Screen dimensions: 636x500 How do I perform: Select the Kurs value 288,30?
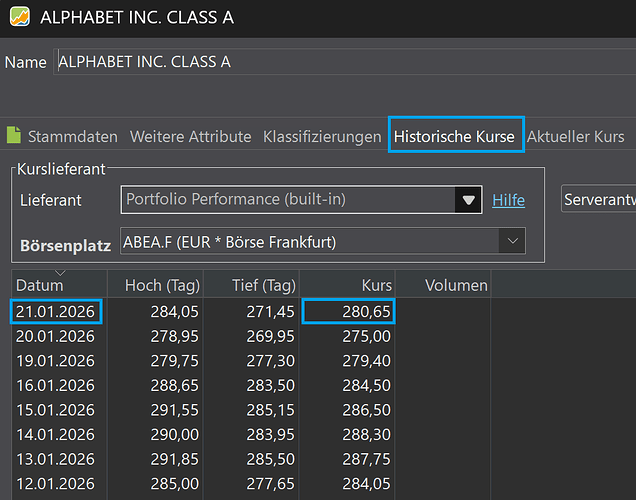pyautogui.click(x=366, y=434)
